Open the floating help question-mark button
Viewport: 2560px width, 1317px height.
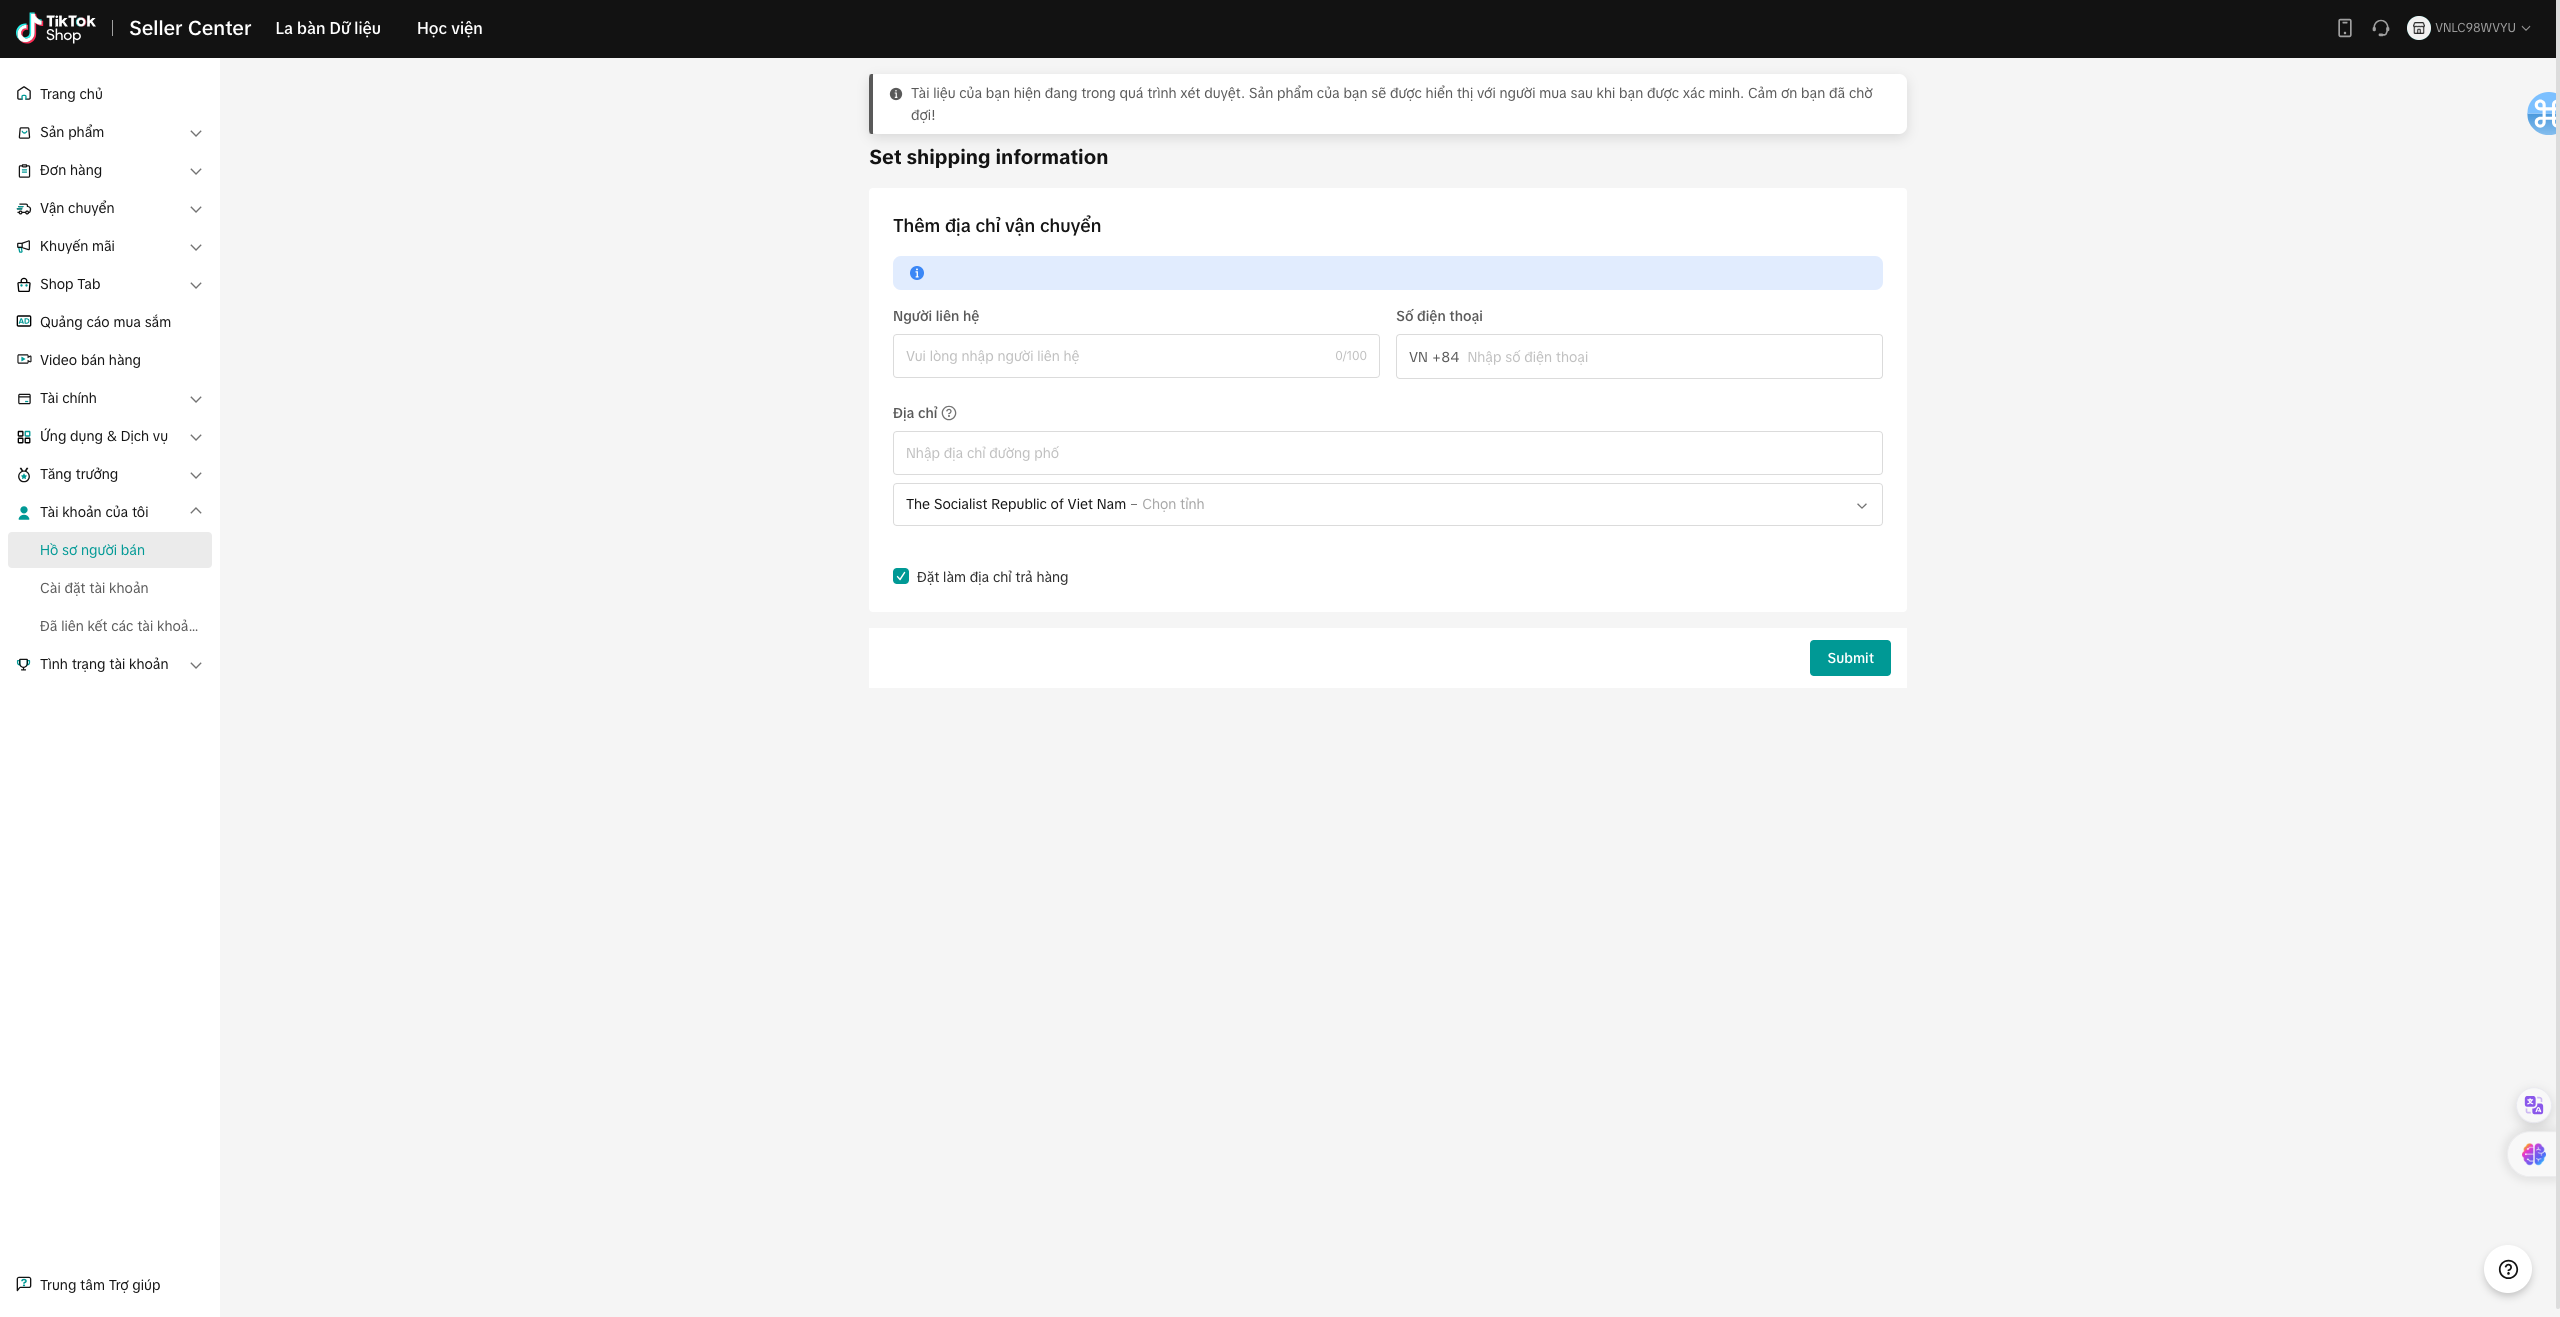(x=2507, y=1269)
